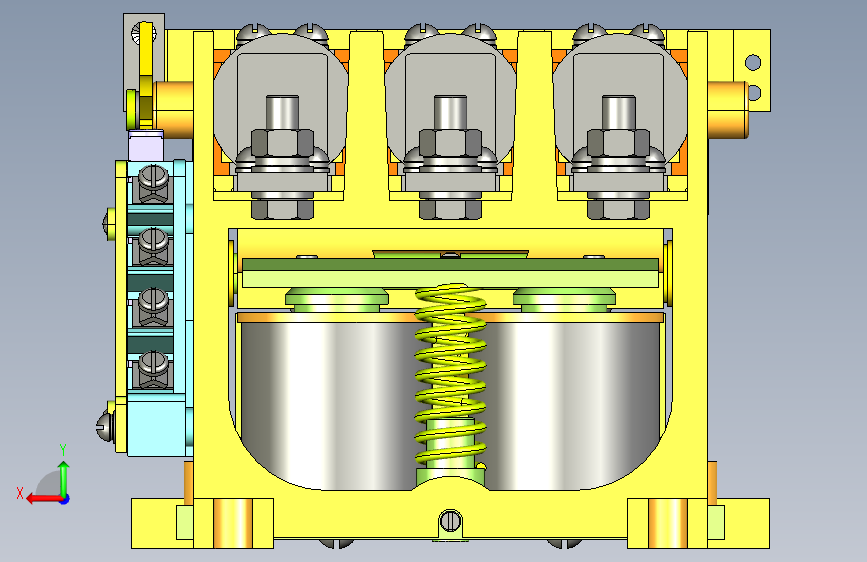Select the yellow lever arm at the top left
Viewport: 867px width, 562px height.
[x=147, y=73]
